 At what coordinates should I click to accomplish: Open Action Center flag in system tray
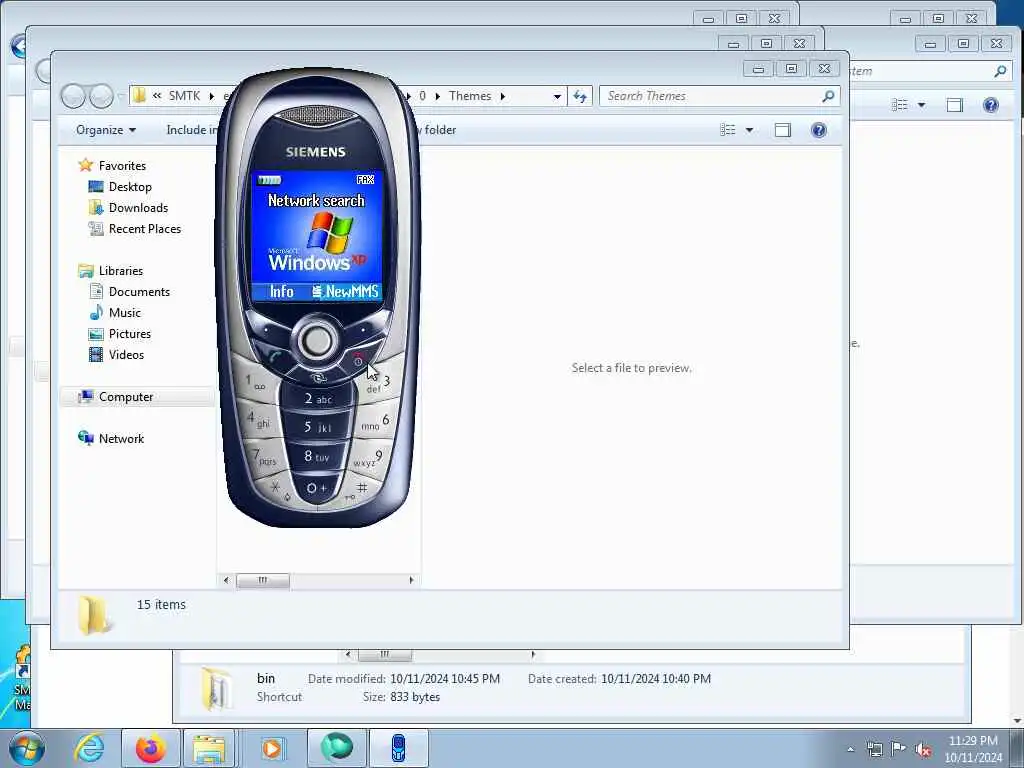(898, 750)
